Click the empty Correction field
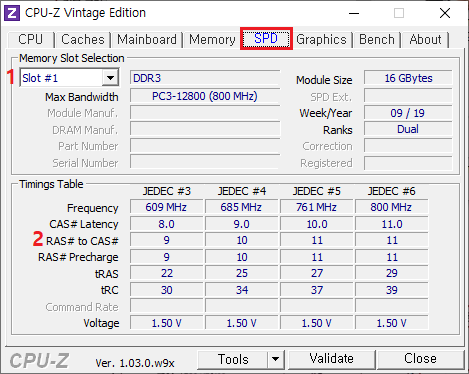This screenshot has width=469, height=374. [x=408, y=146]
